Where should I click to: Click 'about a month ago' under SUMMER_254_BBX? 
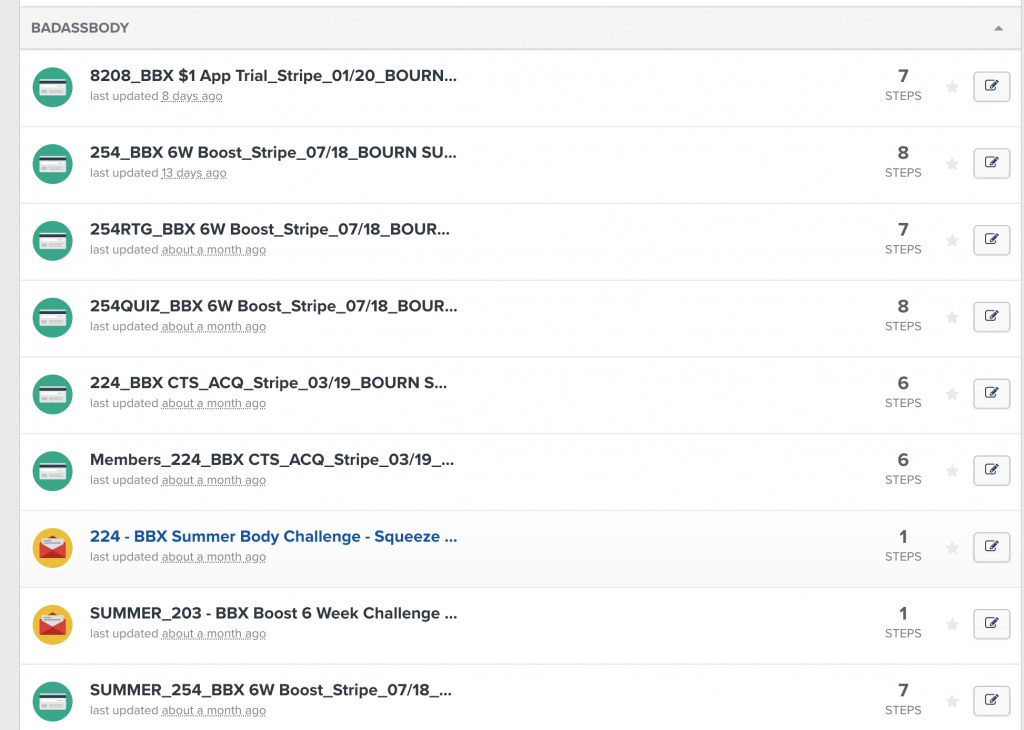click(x=214, y=710)
